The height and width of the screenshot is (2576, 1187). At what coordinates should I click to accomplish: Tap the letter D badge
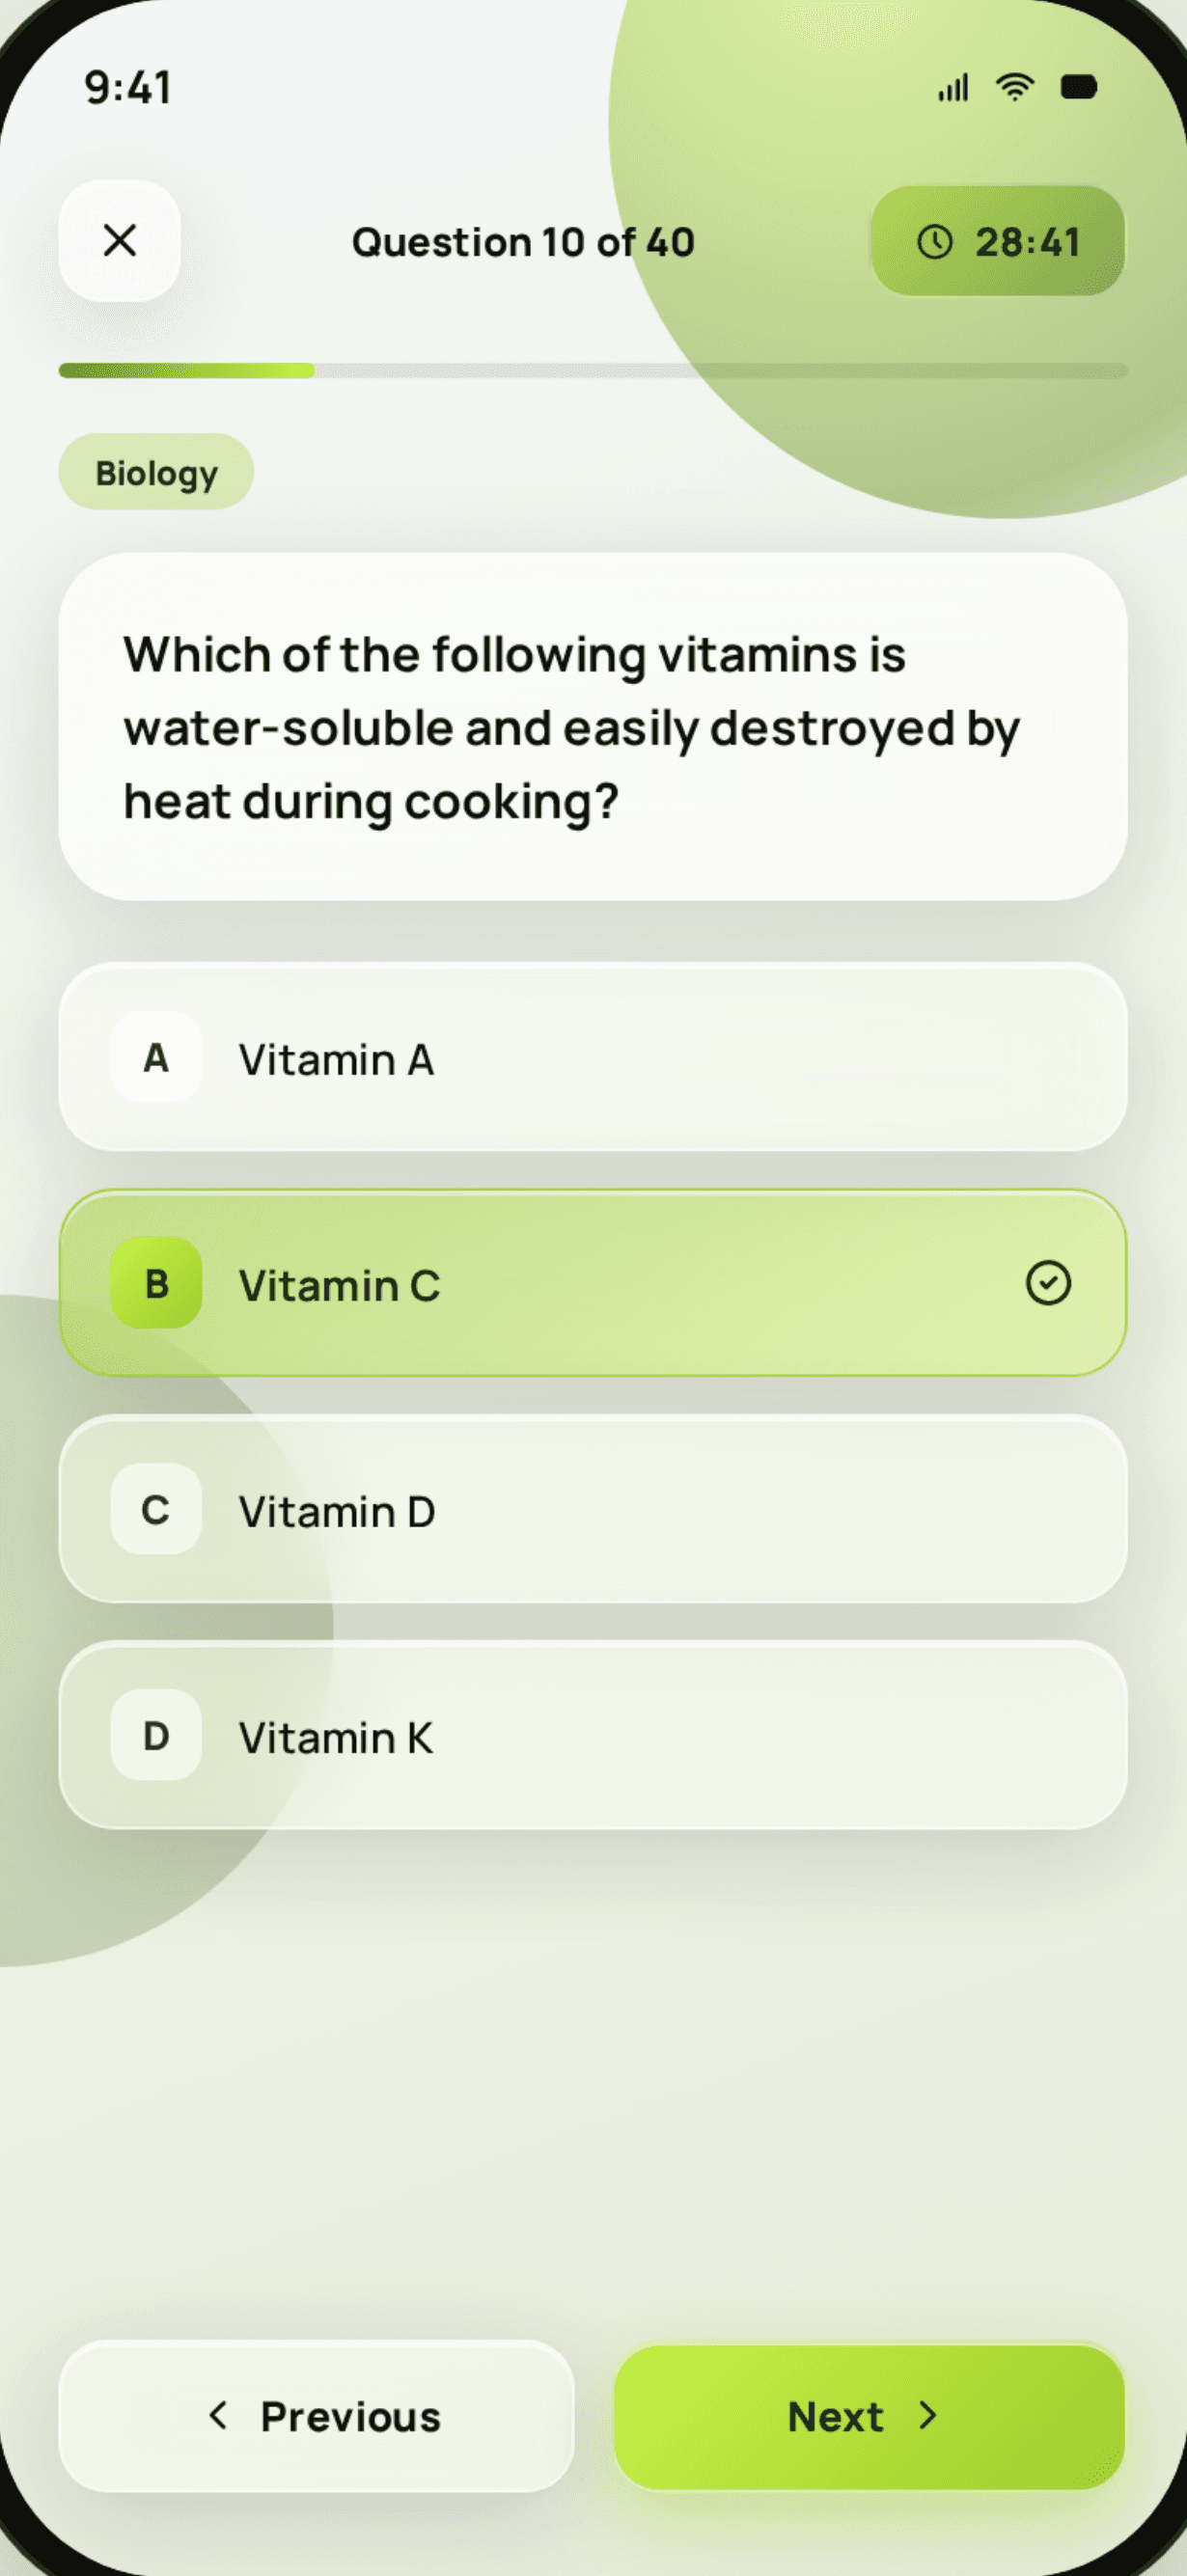(156, 1735)
